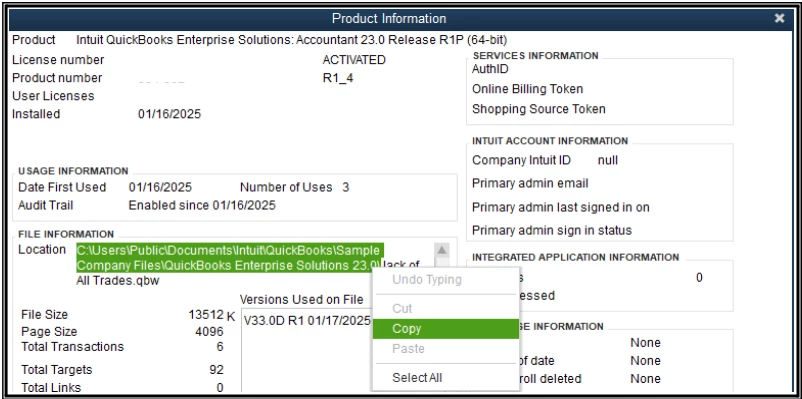This screenshot has height=399, width=802.
Task: Click the File Information heading
Action: [66, 234]
